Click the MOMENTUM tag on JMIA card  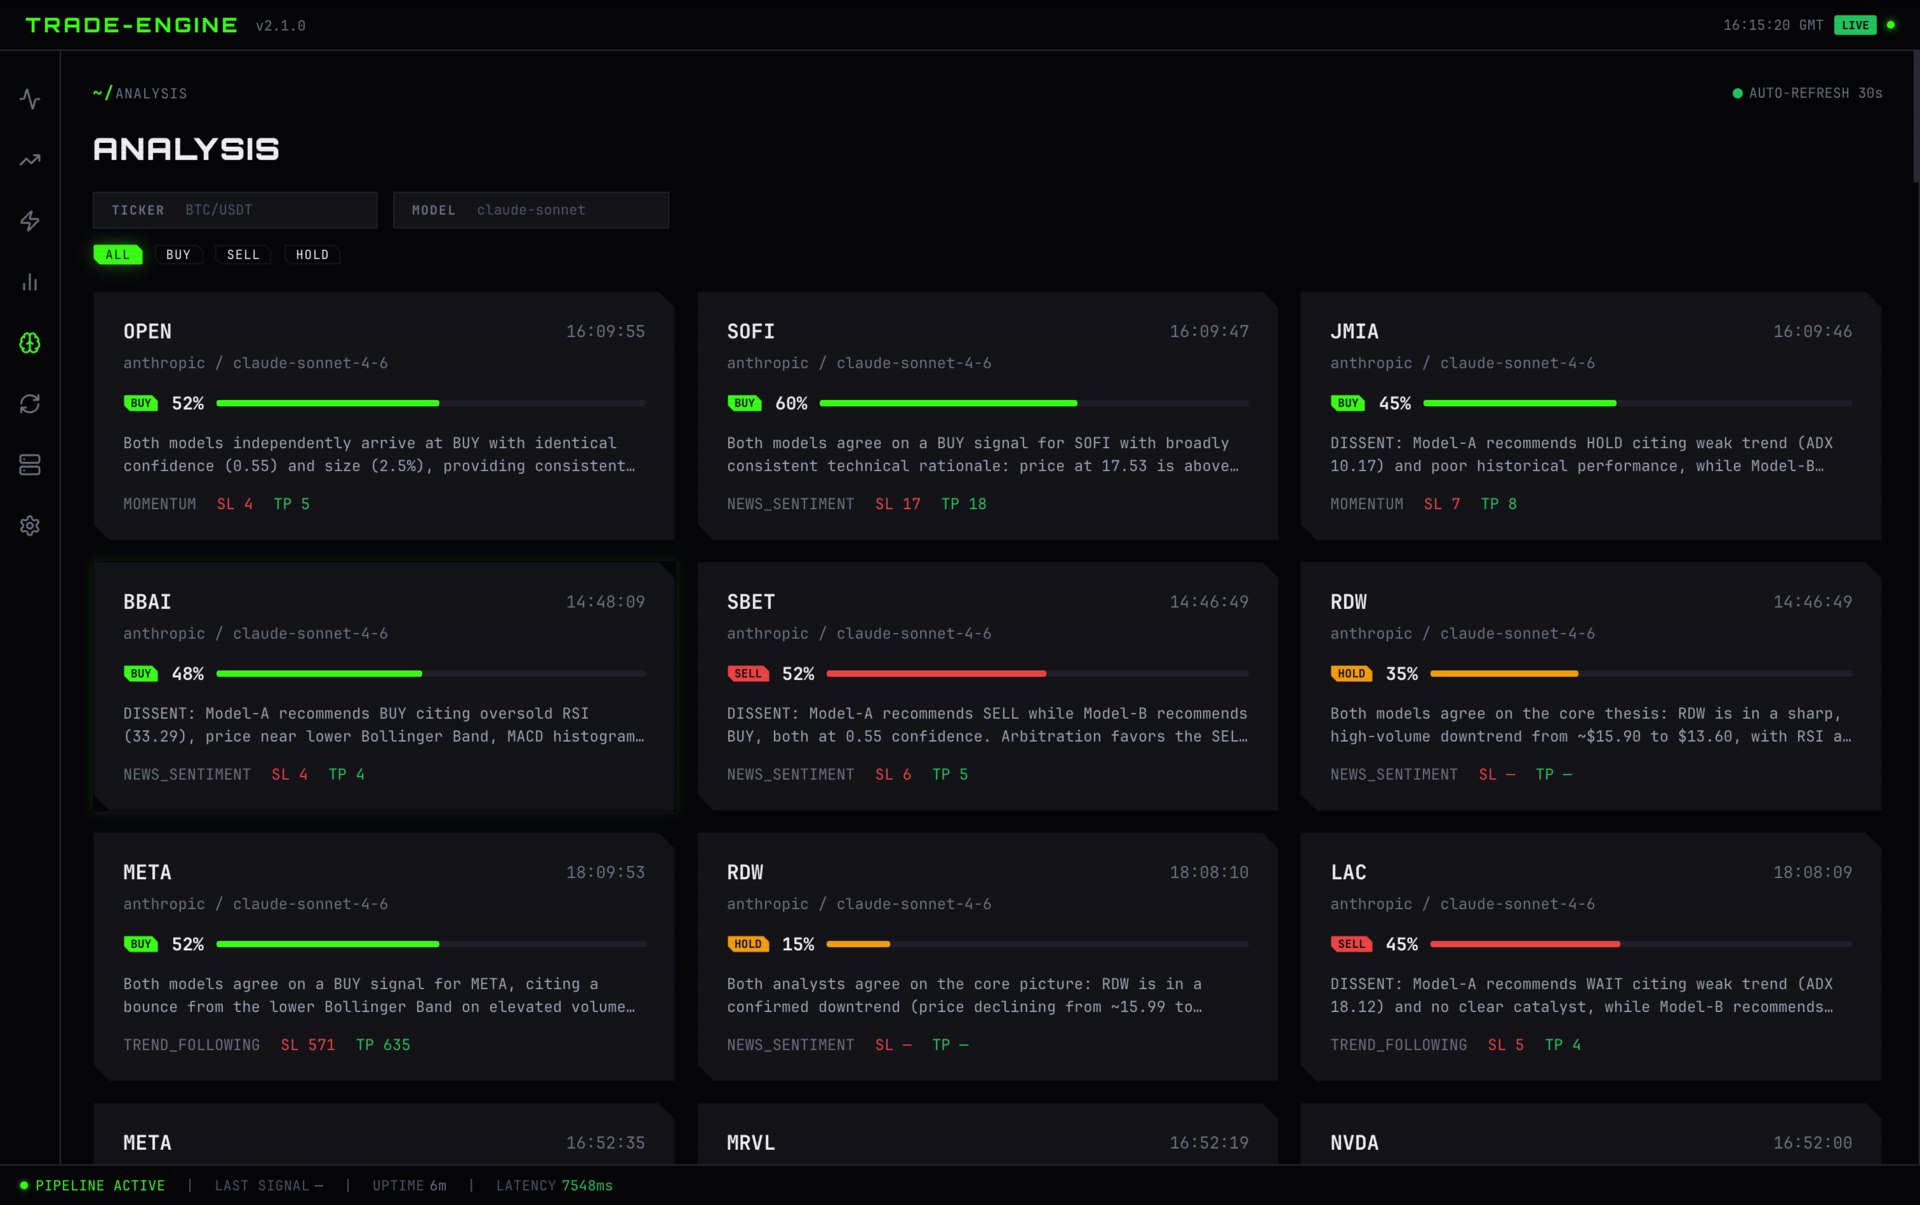point(1367,504)
